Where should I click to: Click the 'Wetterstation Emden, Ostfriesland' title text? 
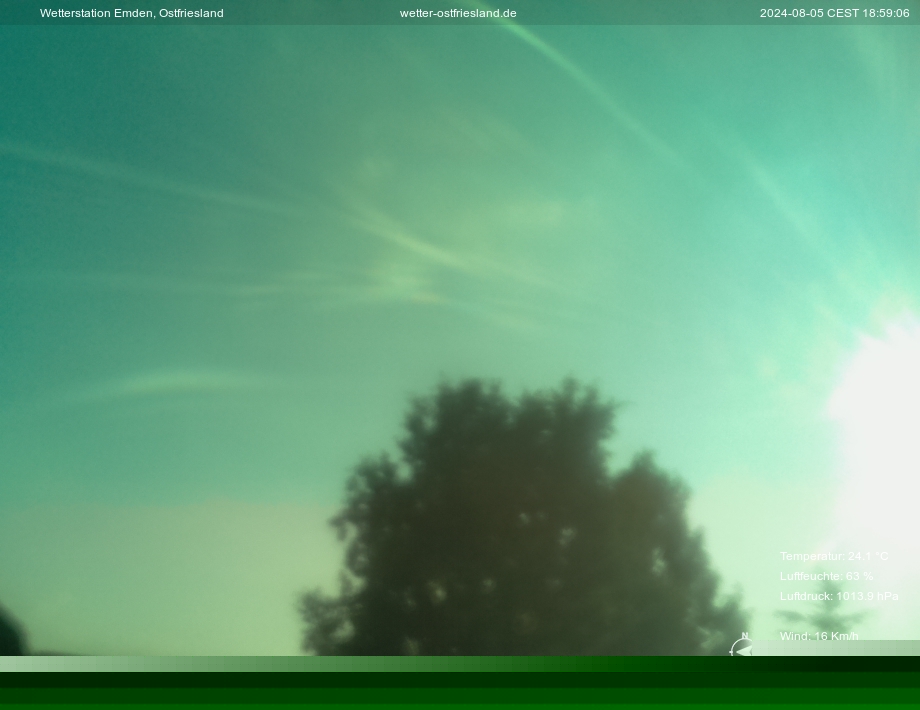[131, 13]
